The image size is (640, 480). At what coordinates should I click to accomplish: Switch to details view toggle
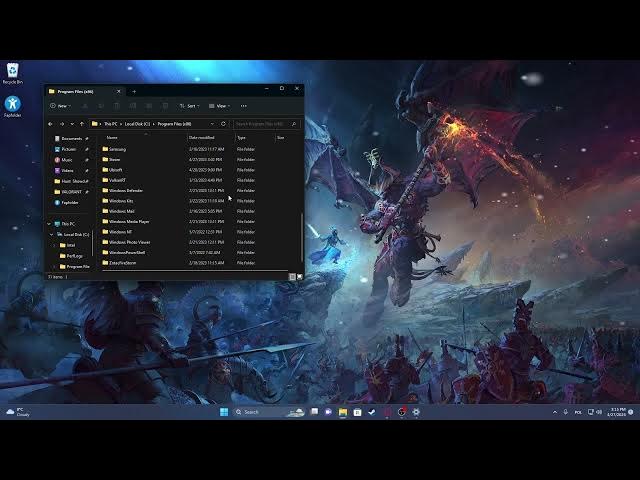click(292, 276)
